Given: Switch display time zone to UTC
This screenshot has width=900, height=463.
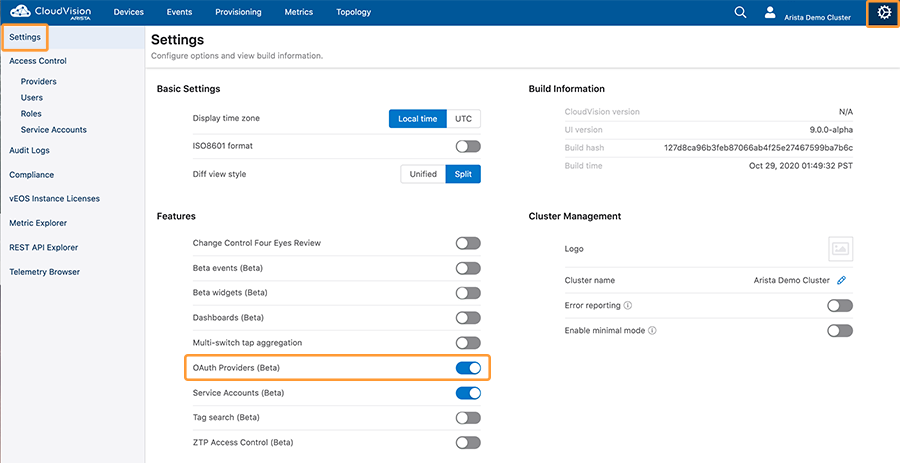Looking at the screenshot, I should (463, 119).
